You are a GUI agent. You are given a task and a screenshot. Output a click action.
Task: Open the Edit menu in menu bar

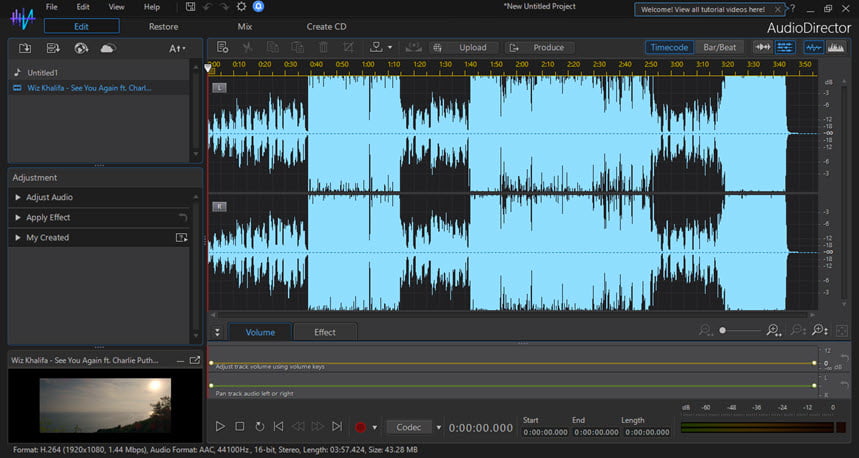[83, 7]
